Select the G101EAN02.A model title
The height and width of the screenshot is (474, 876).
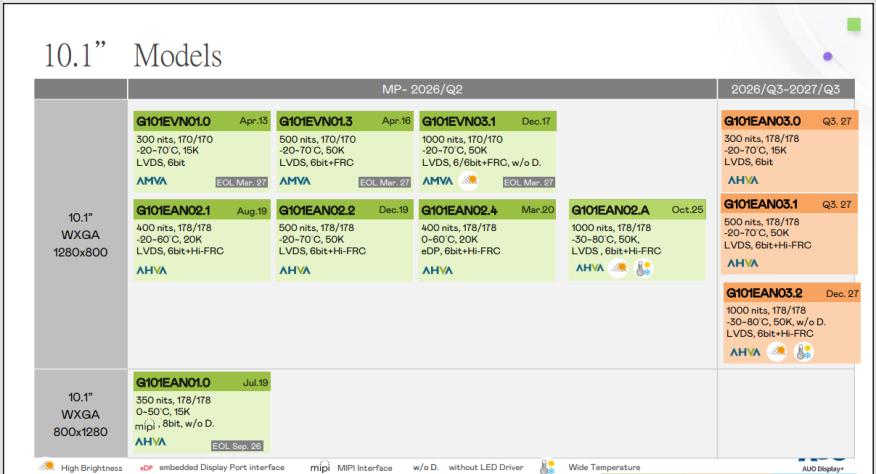click(x=610, y=210)
